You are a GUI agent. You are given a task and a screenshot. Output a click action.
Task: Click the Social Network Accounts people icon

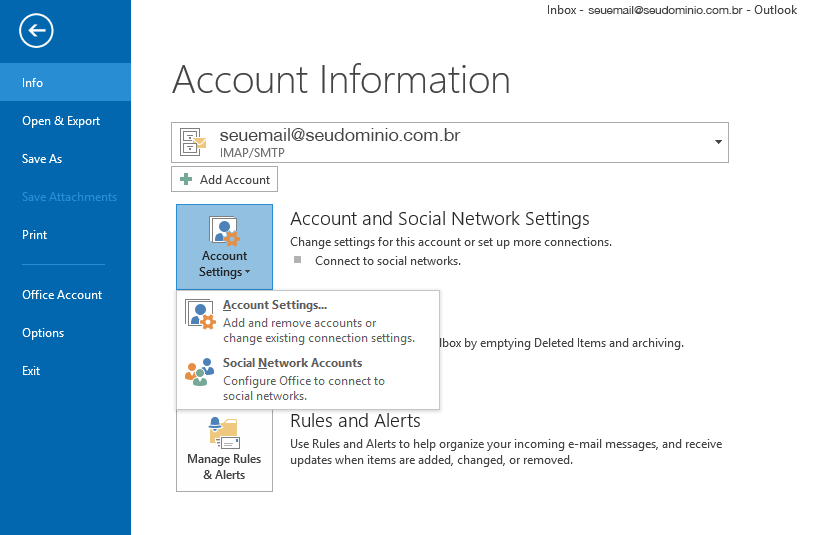pos(200,372)
